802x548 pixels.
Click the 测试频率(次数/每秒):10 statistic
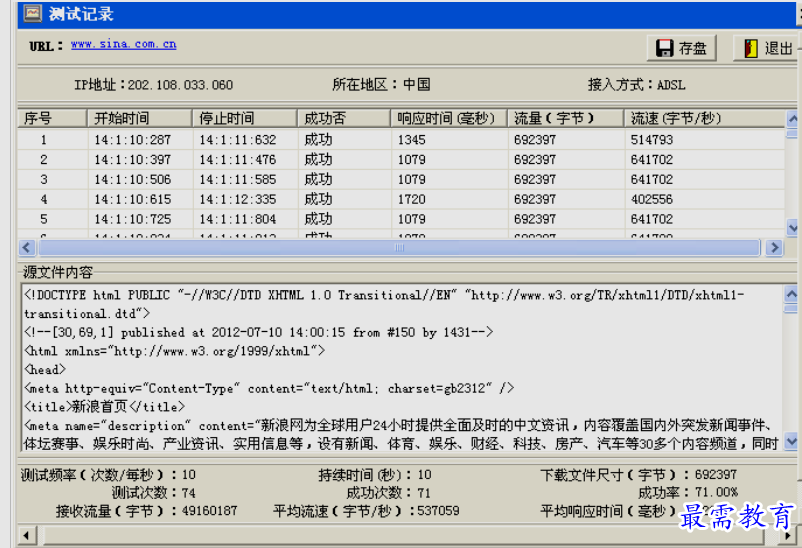point(108,475)
